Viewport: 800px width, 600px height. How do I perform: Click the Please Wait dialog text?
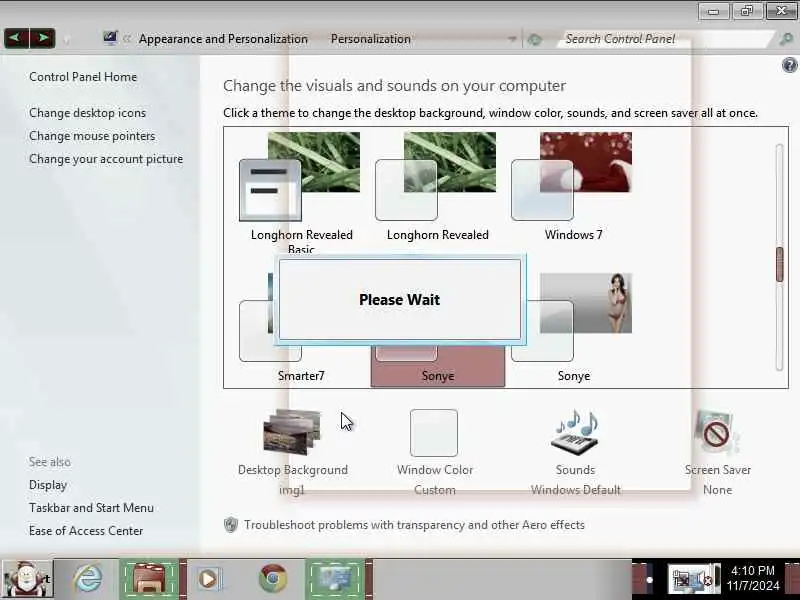coord(399,299)
